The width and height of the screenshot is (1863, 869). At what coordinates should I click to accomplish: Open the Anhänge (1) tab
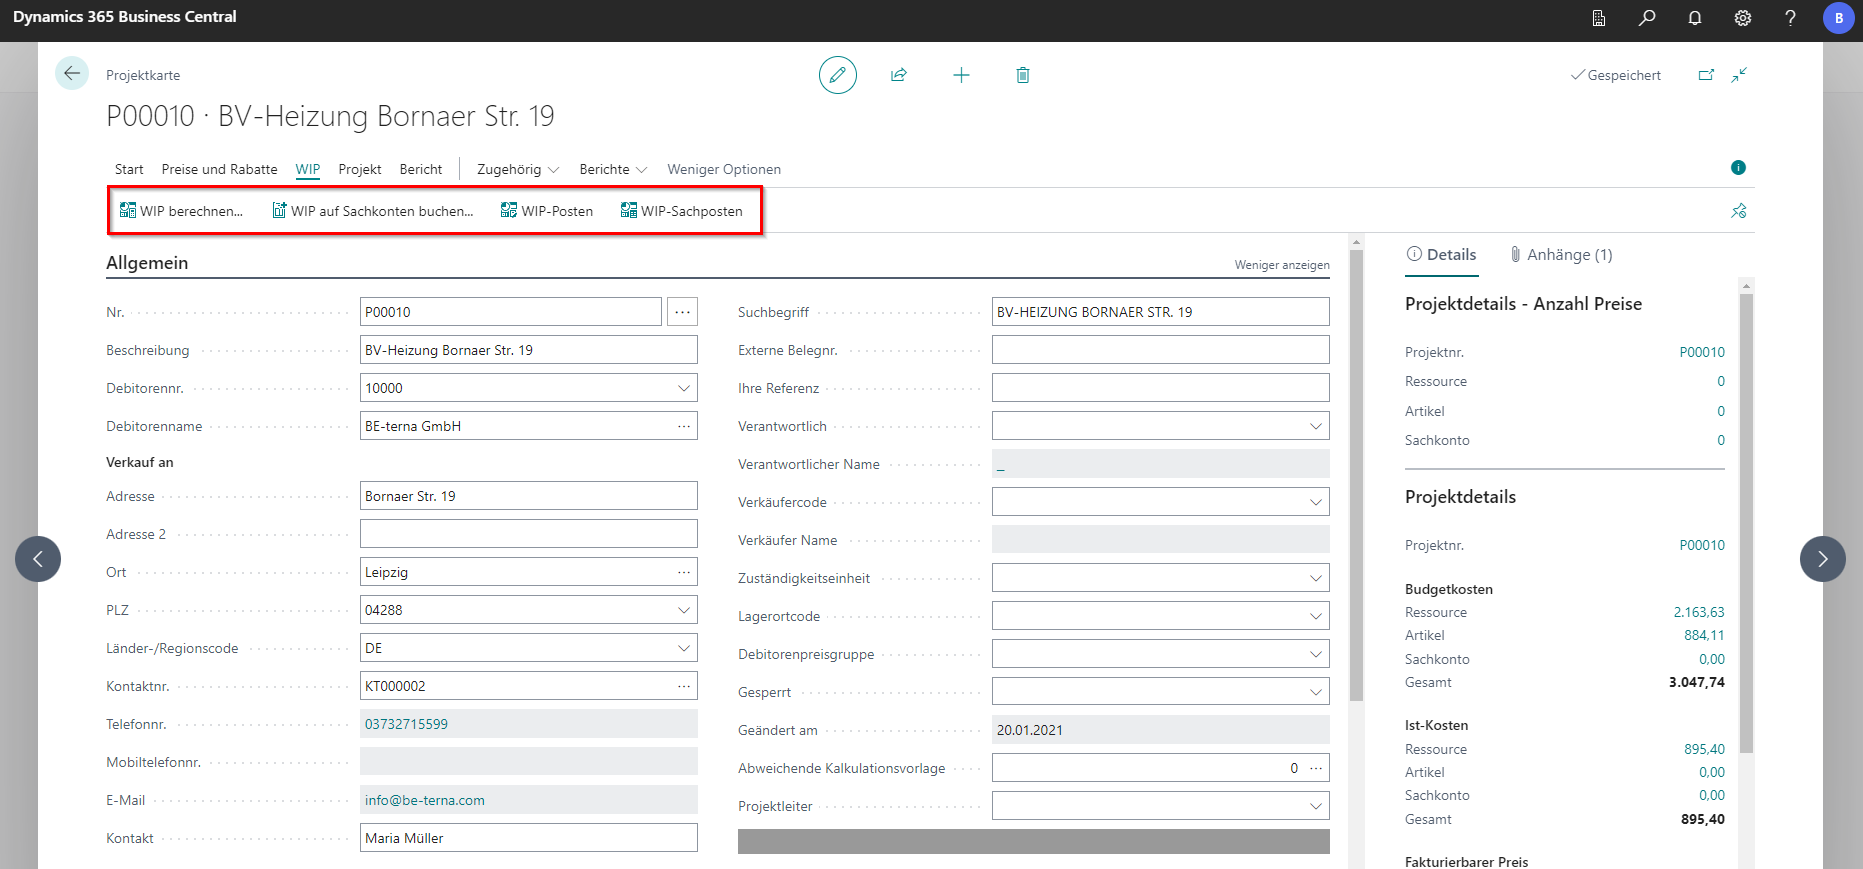click(1561, 255)
